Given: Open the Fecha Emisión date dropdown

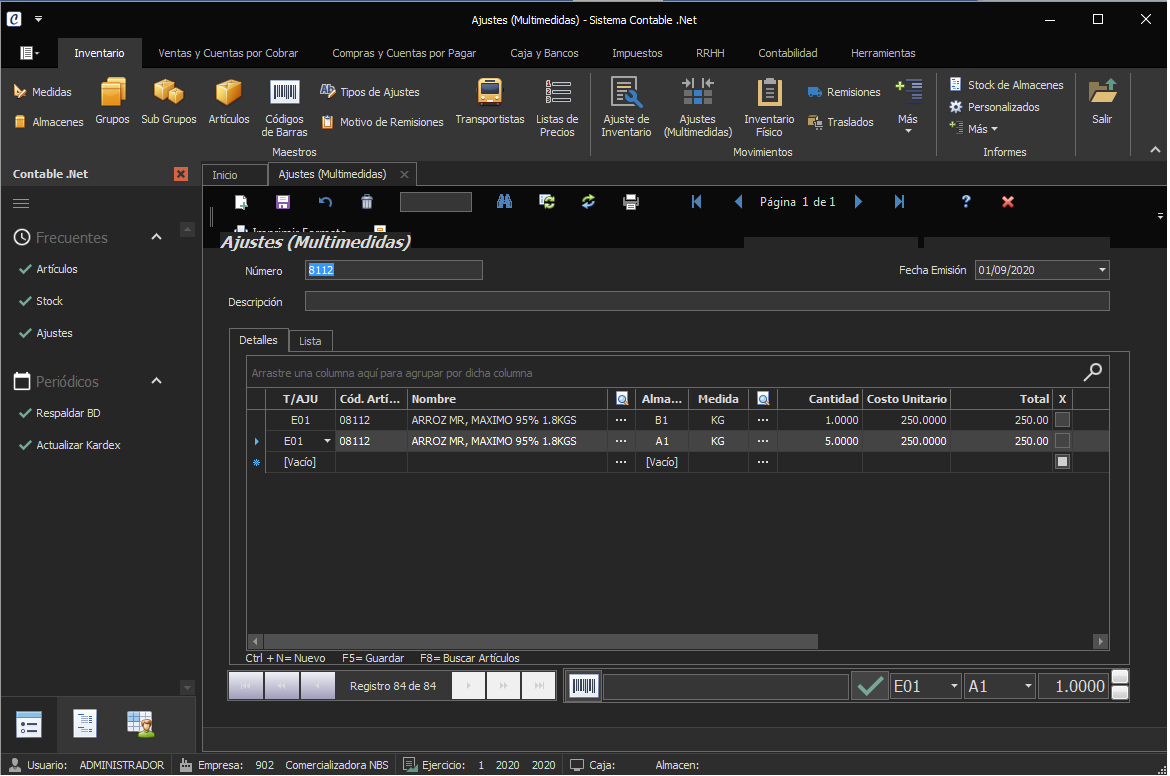Looking at the screenshot, I should pyautogui.click(x=1102, y=270).
